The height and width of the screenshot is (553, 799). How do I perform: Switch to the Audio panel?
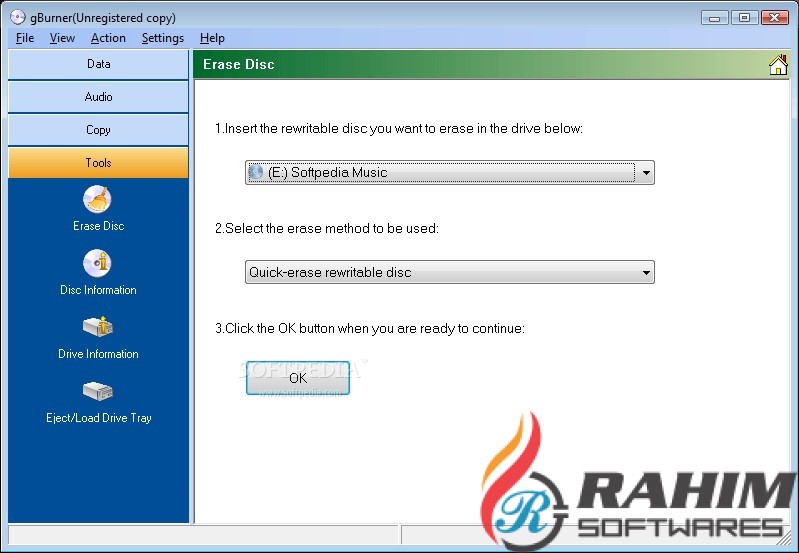98,97
